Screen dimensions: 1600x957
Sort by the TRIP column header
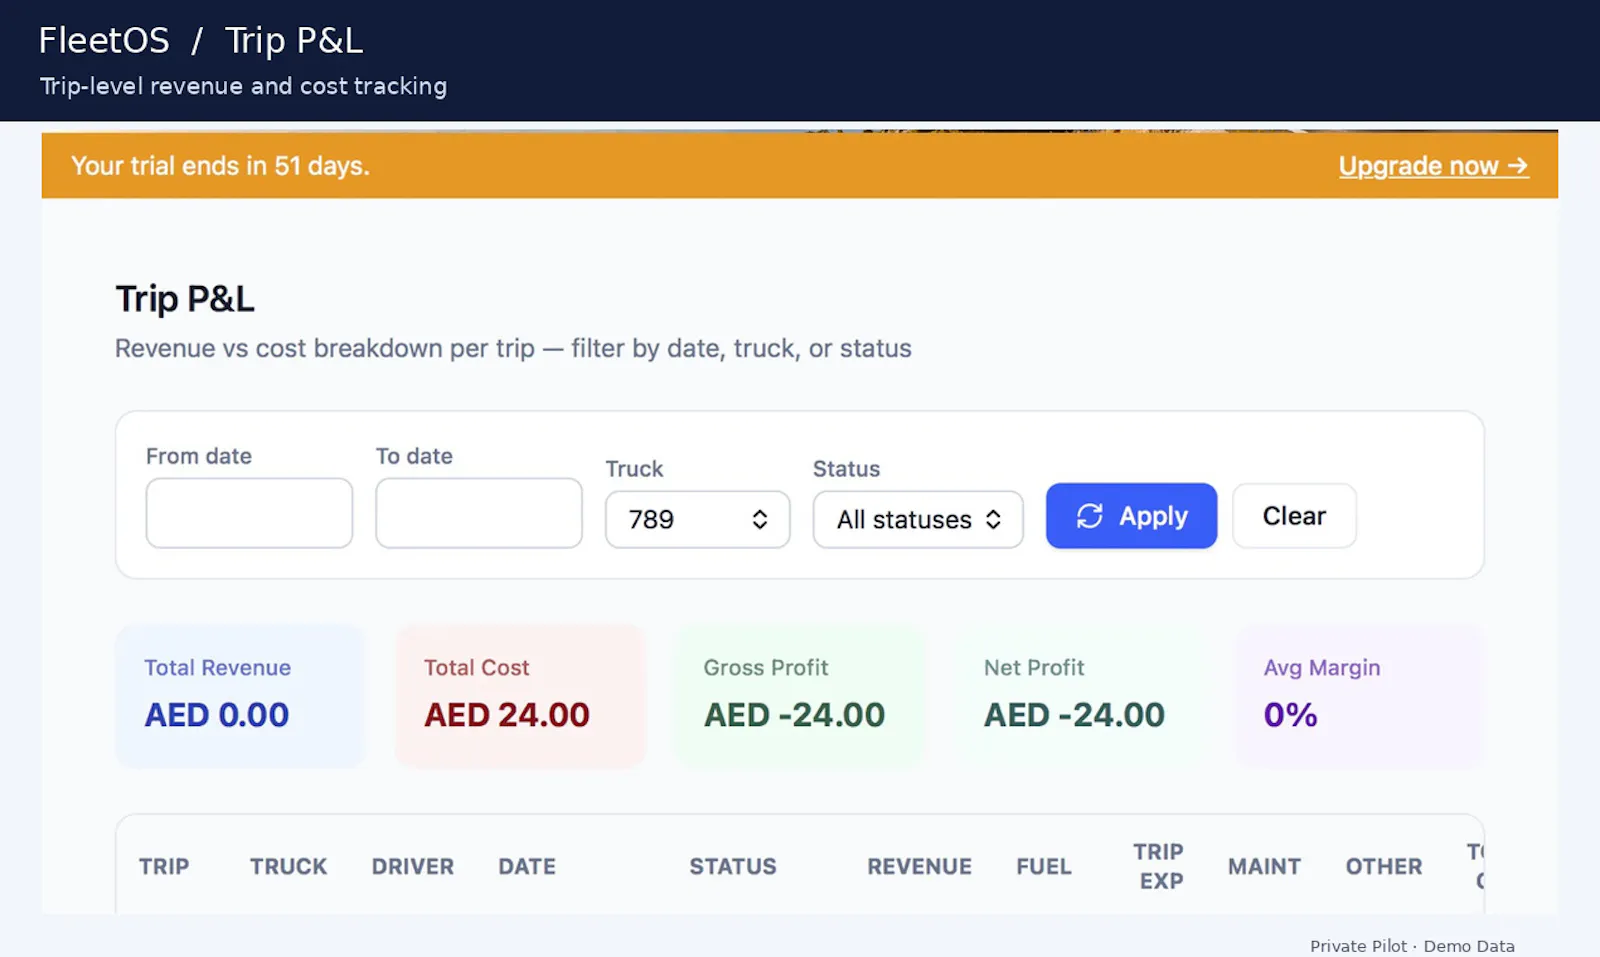(x=164, y=866)
